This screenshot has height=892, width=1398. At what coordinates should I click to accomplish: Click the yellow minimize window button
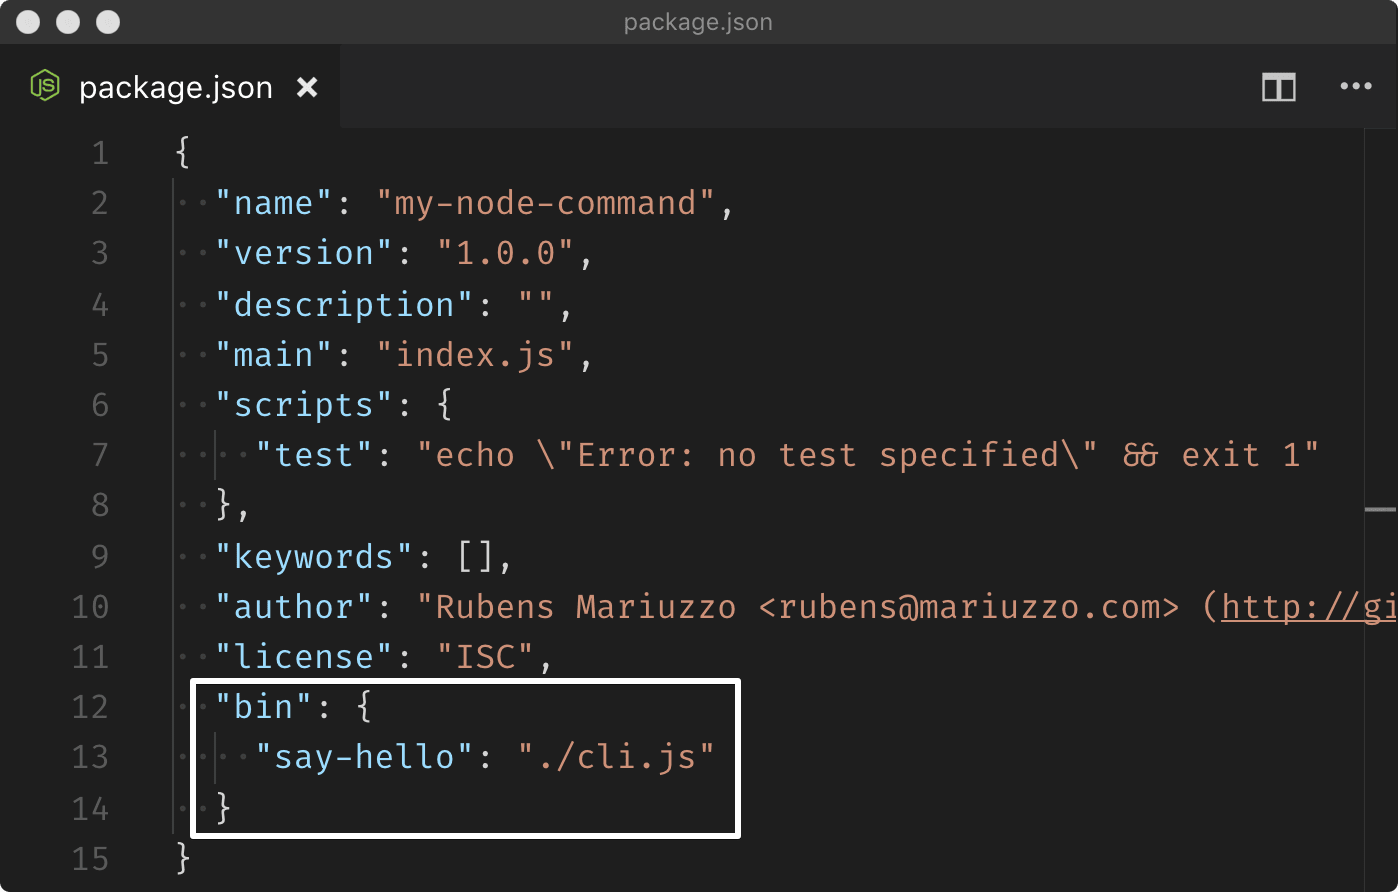[x=68, y=22]
